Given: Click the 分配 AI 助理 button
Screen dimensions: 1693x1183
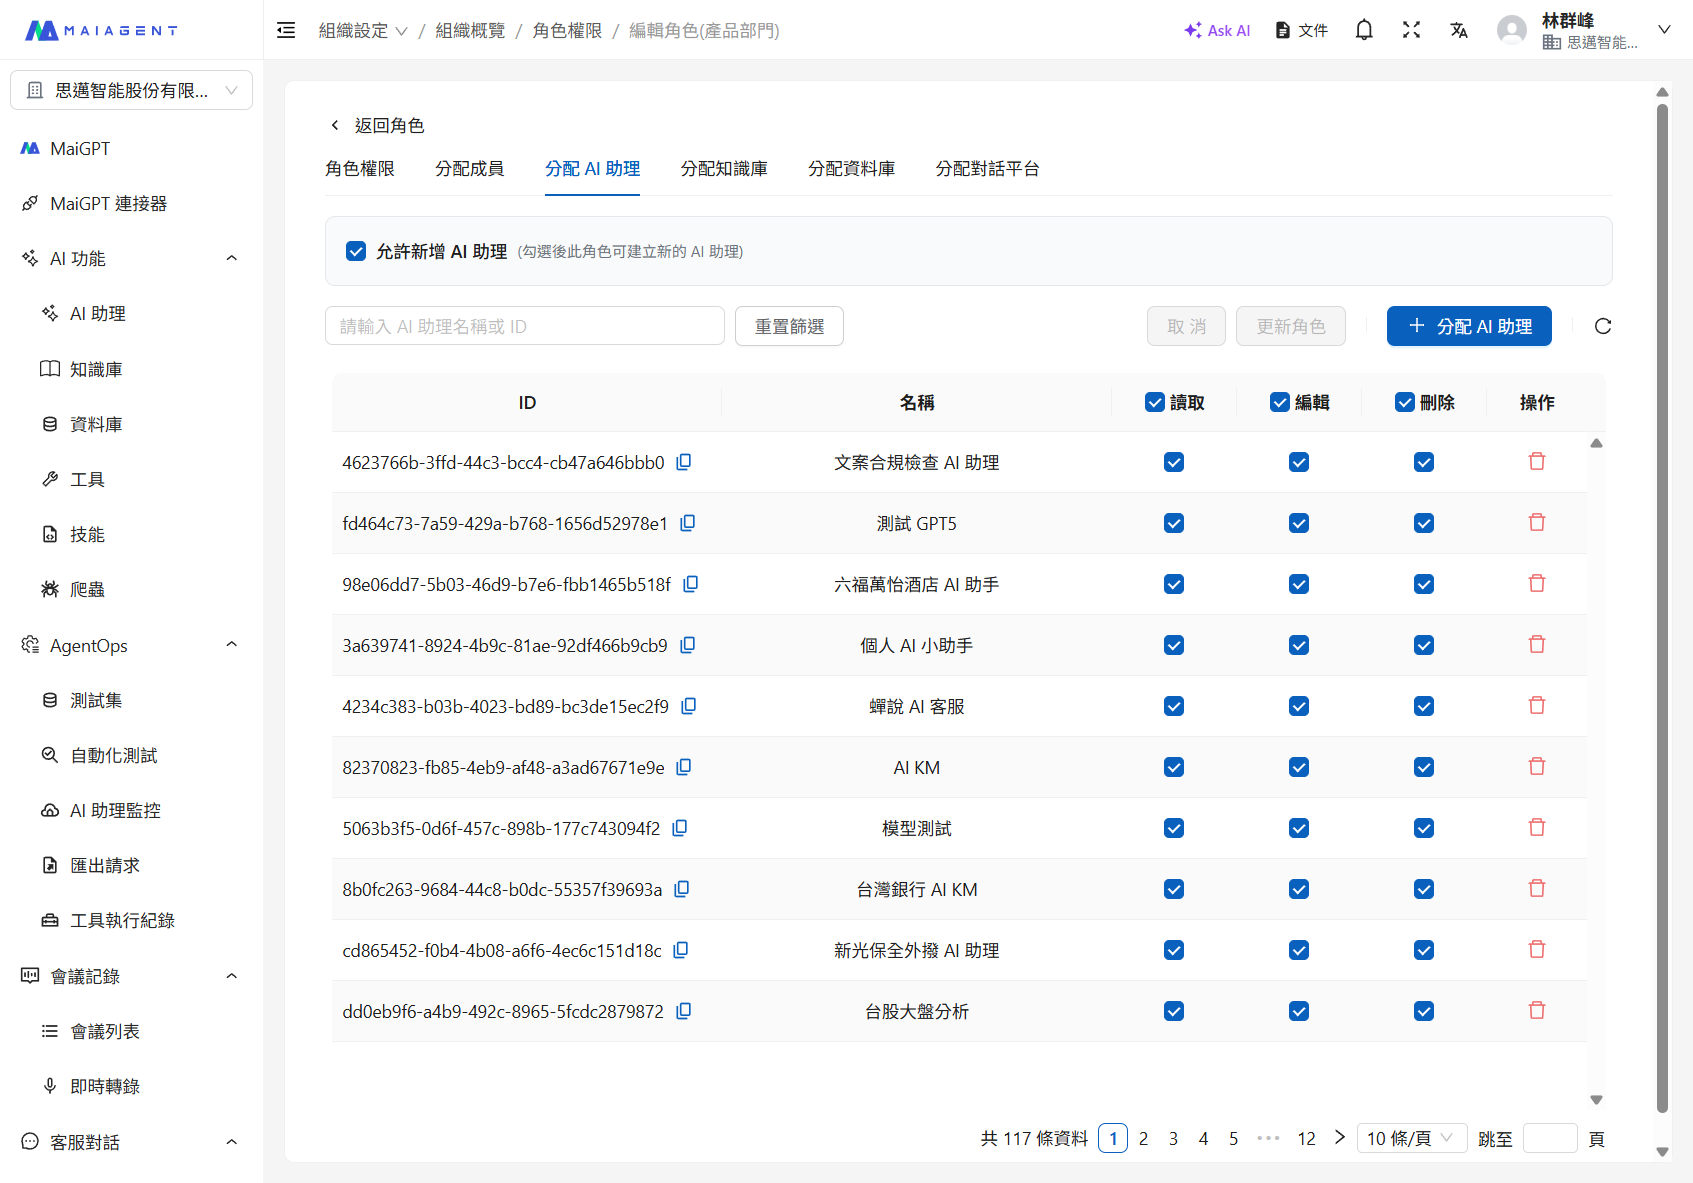Looking at the screenshot, I should coord(1468,326).
